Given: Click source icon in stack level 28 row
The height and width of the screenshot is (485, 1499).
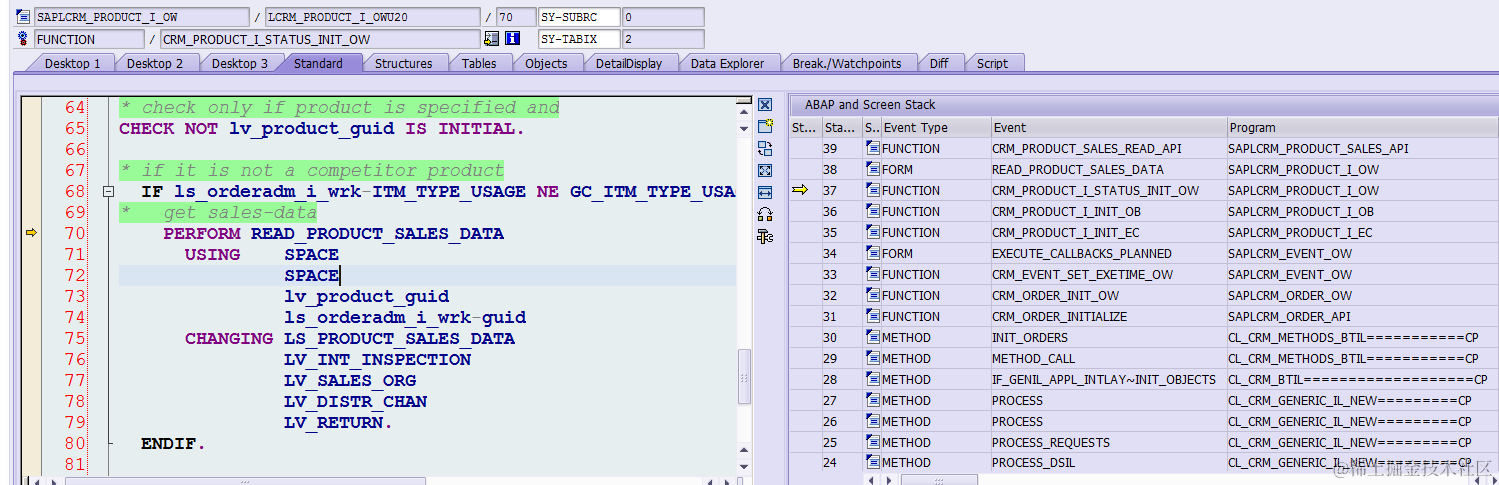Looking at the screenshot, I should pyautogui.click(x=873, y=380).
